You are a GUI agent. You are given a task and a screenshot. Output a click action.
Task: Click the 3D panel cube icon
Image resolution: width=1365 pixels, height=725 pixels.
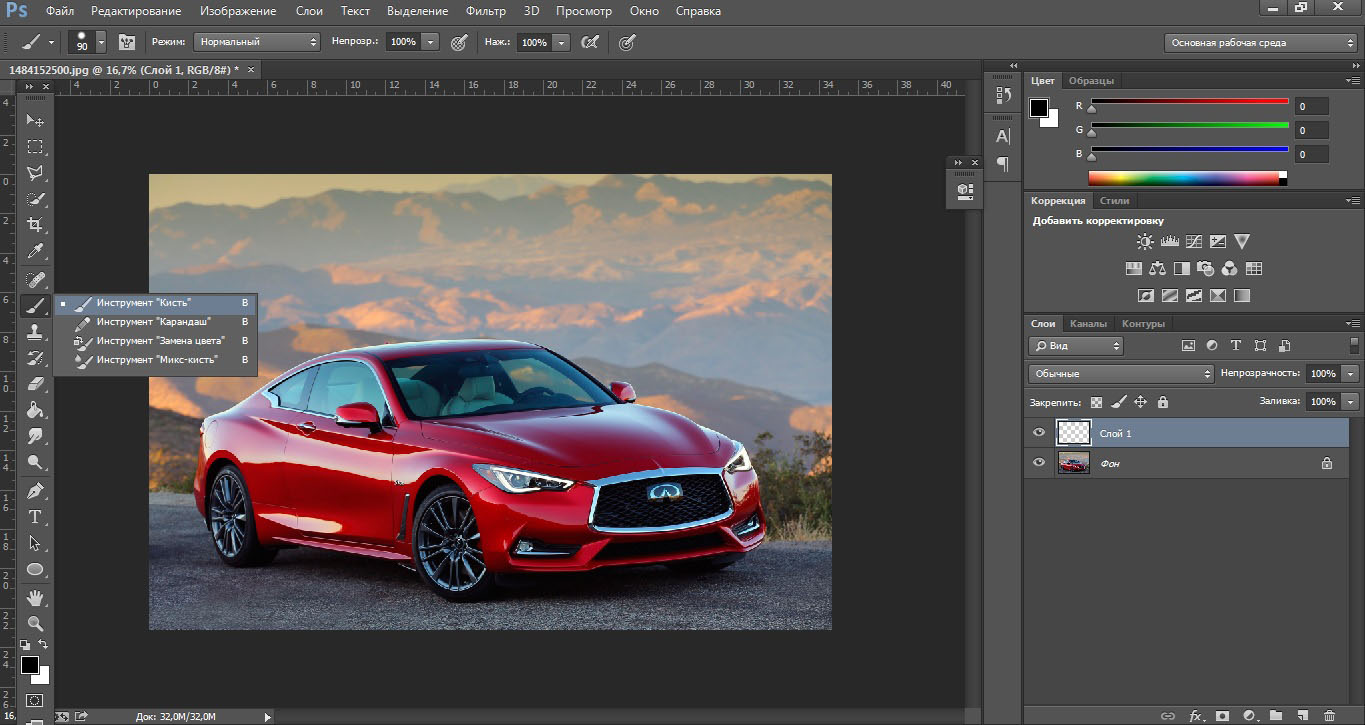[x=965, y=190]
